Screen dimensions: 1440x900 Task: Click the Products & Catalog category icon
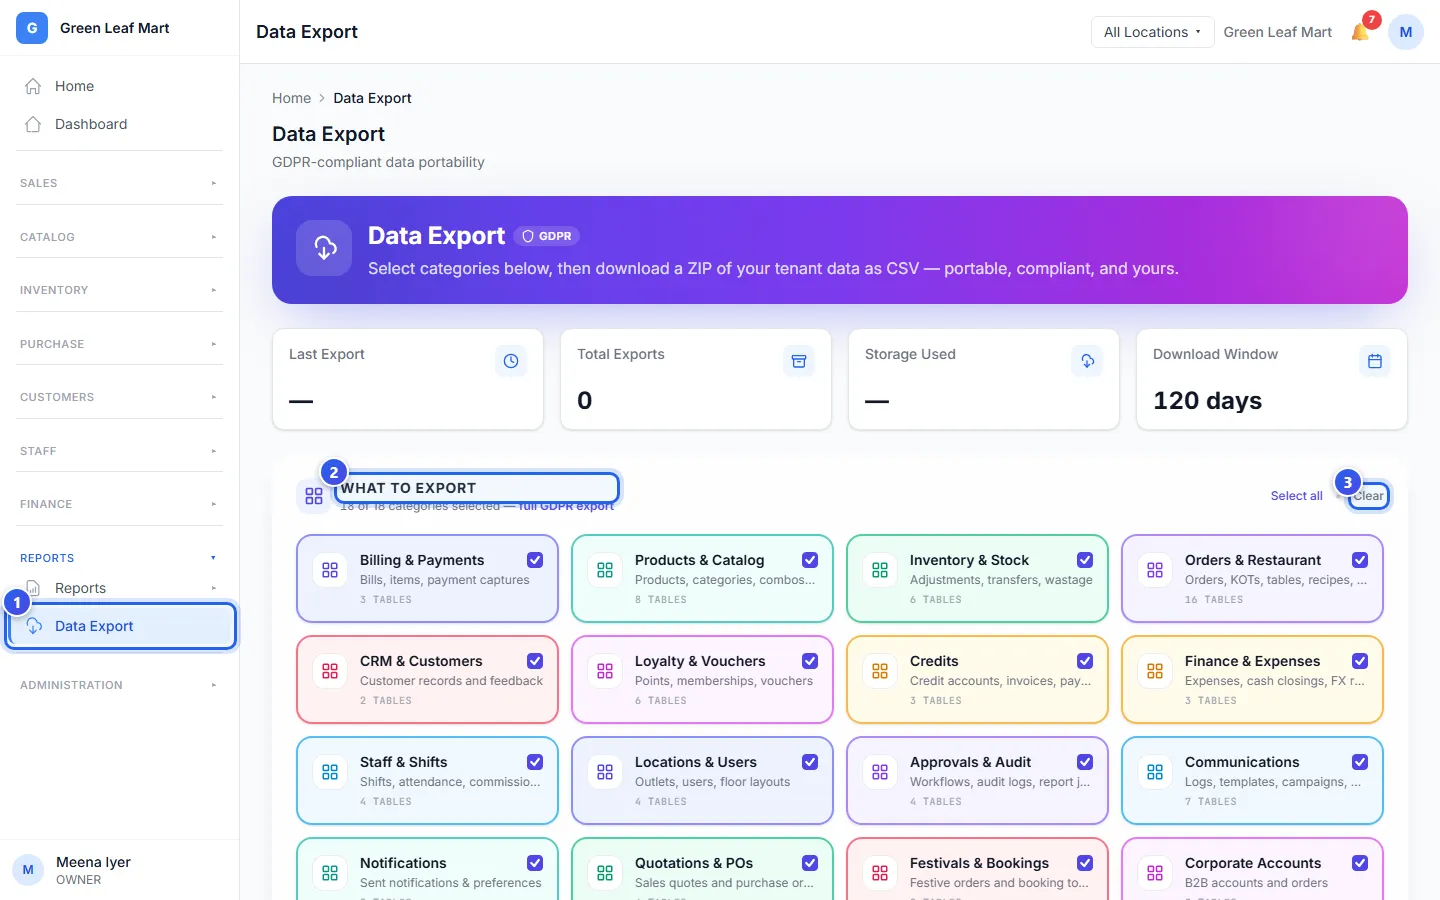[605, 570]
